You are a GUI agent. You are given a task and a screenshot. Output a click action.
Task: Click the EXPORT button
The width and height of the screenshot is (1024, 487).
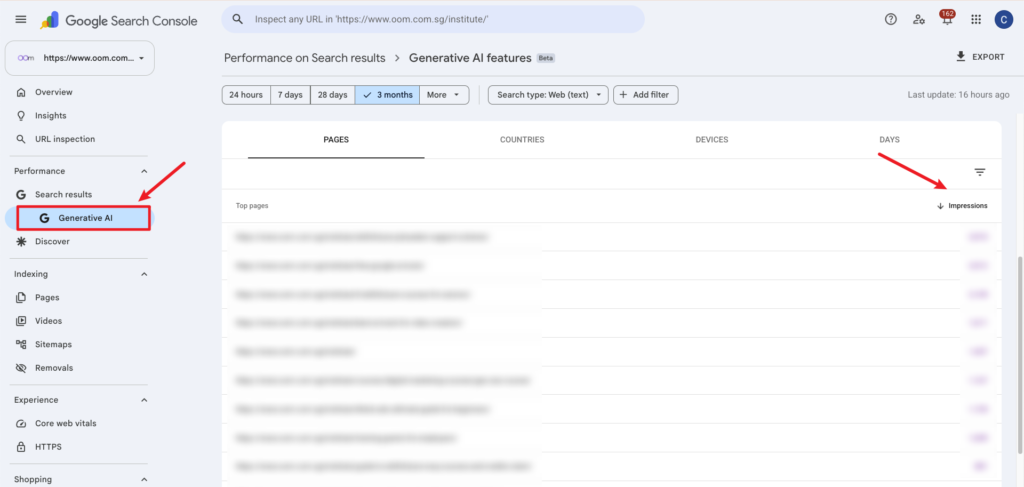coord(980,57)
